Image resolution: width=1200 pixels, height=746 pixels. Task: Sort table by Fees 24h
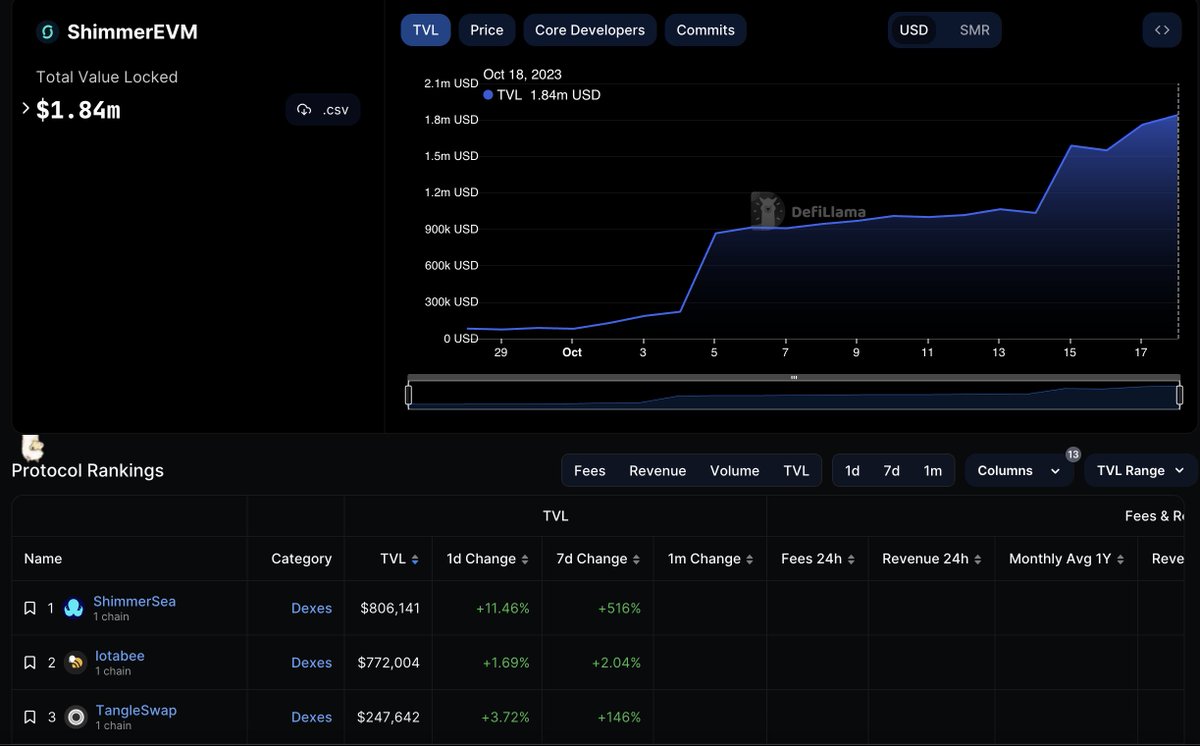tap(818, 559)
